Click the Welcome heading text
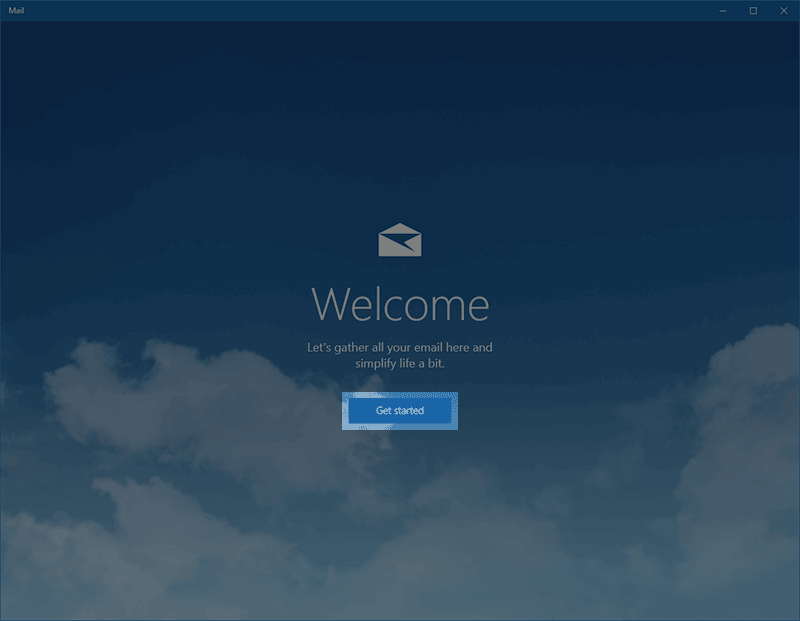Image resolution: width=800 pixels, height=621 pixels. click(400, 304)
